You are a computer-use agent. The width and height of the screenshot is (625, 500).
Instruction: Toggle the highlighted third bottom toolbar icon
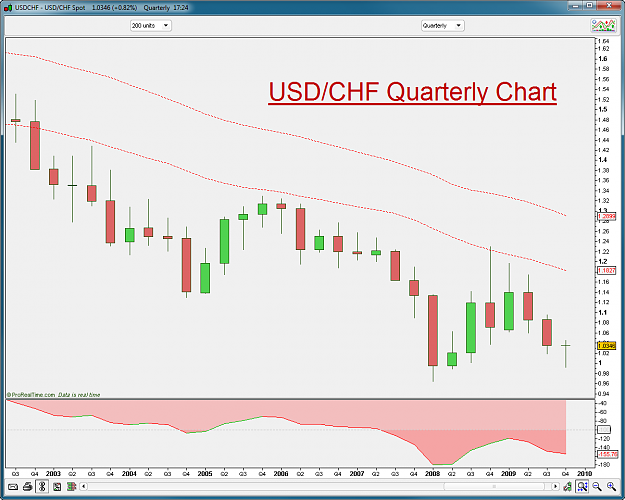[x=42, y=486]
